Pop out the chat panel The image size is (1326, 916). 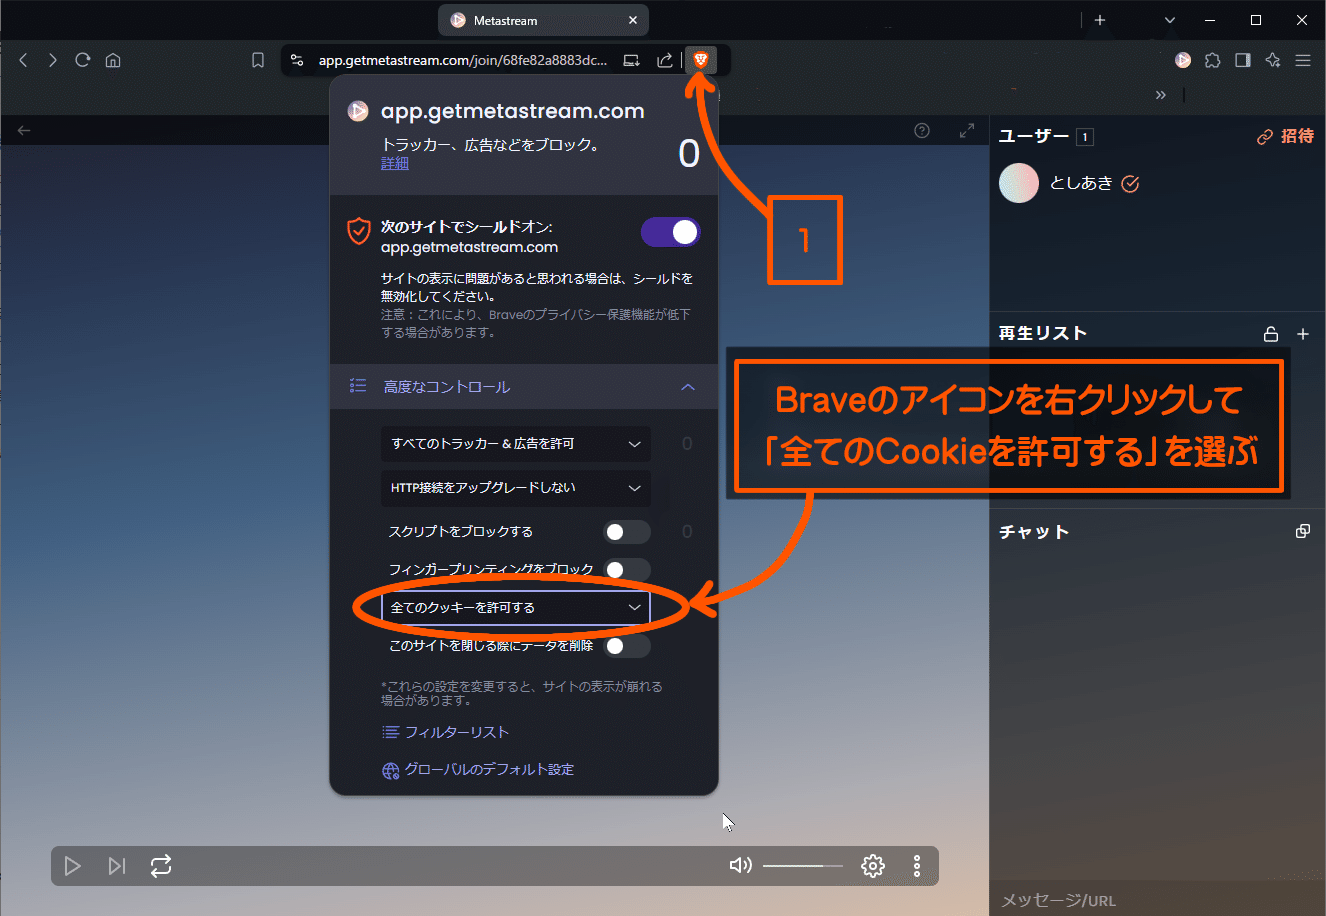(1303, 531)
